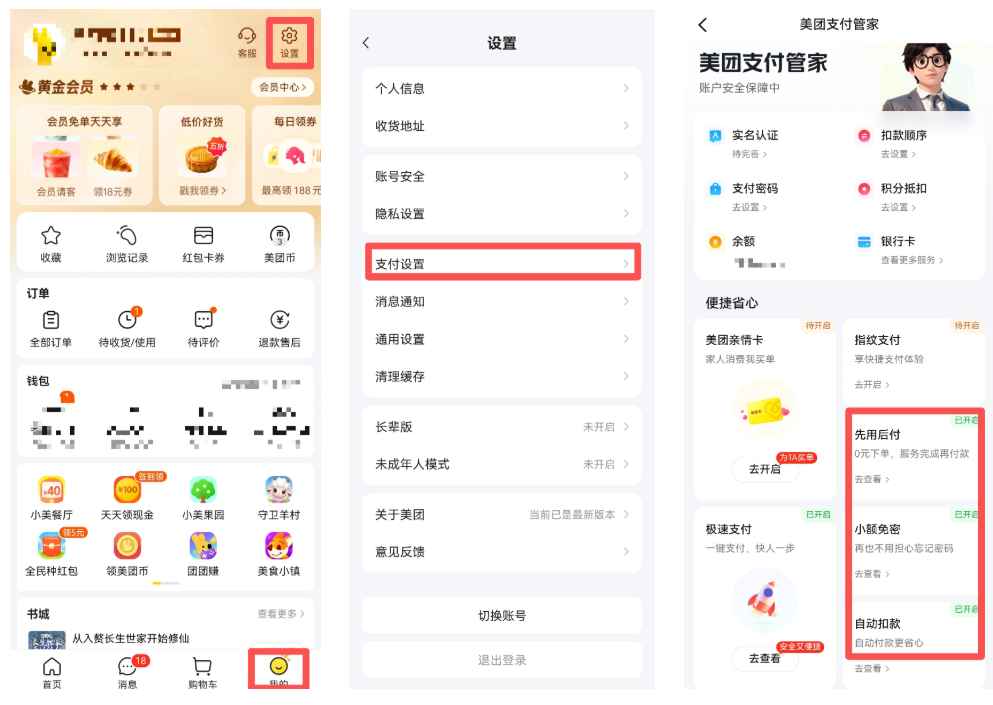Open 退款售后 icon
This screenshot has height=705, width=993.
(279, 320)
